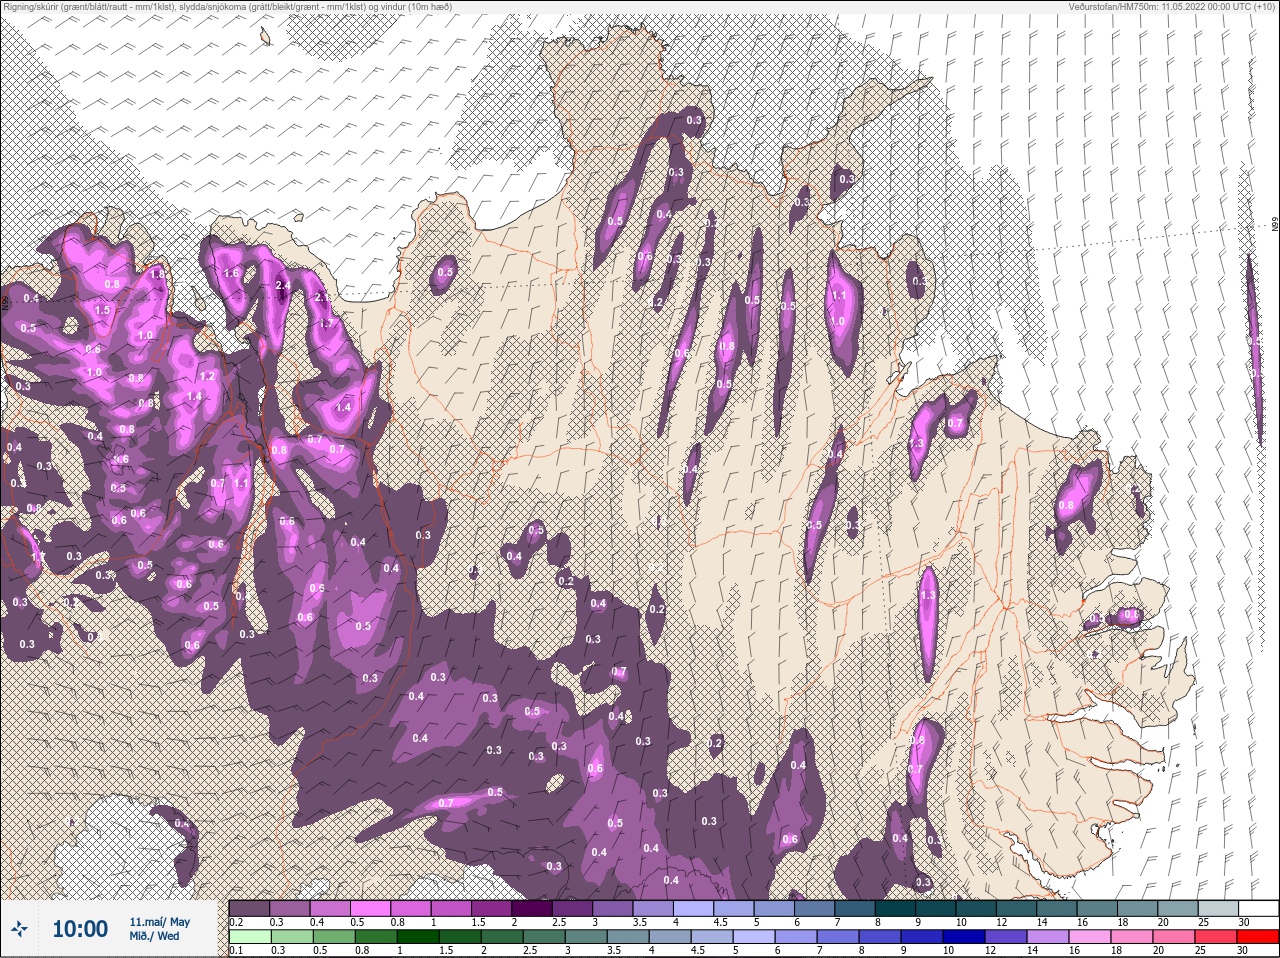Pick the upper legend swatch starting at 4
1280x958 pixels.
pos(694,908)
